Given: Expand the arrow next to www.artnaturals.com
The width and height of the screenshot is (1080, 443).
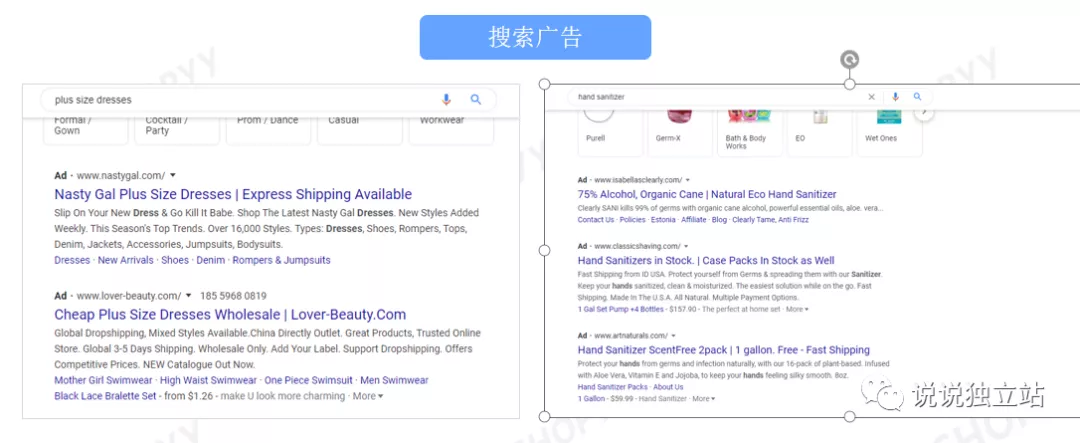Looking at the screenshot, I should coord(673,336).
